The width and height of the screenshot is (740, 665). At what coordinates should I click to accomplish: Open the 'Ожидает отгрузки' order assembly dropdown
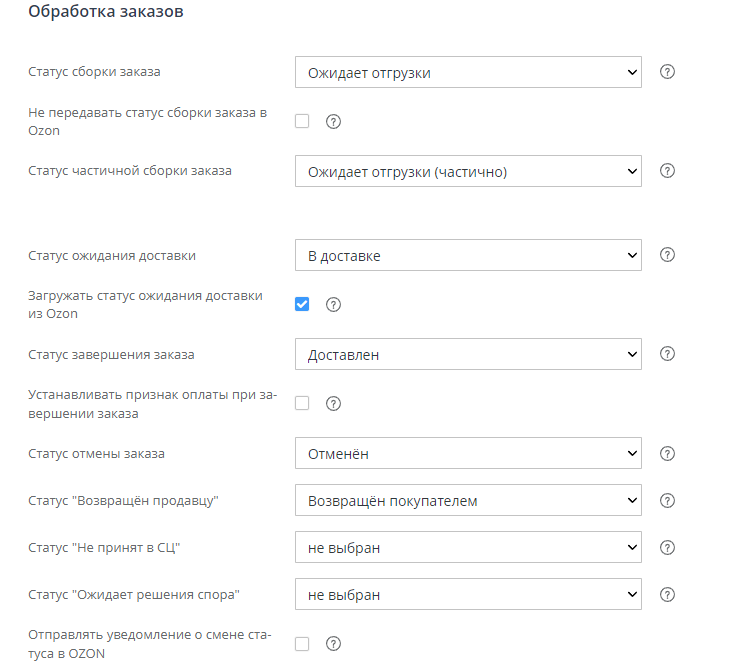click(468, 72)
